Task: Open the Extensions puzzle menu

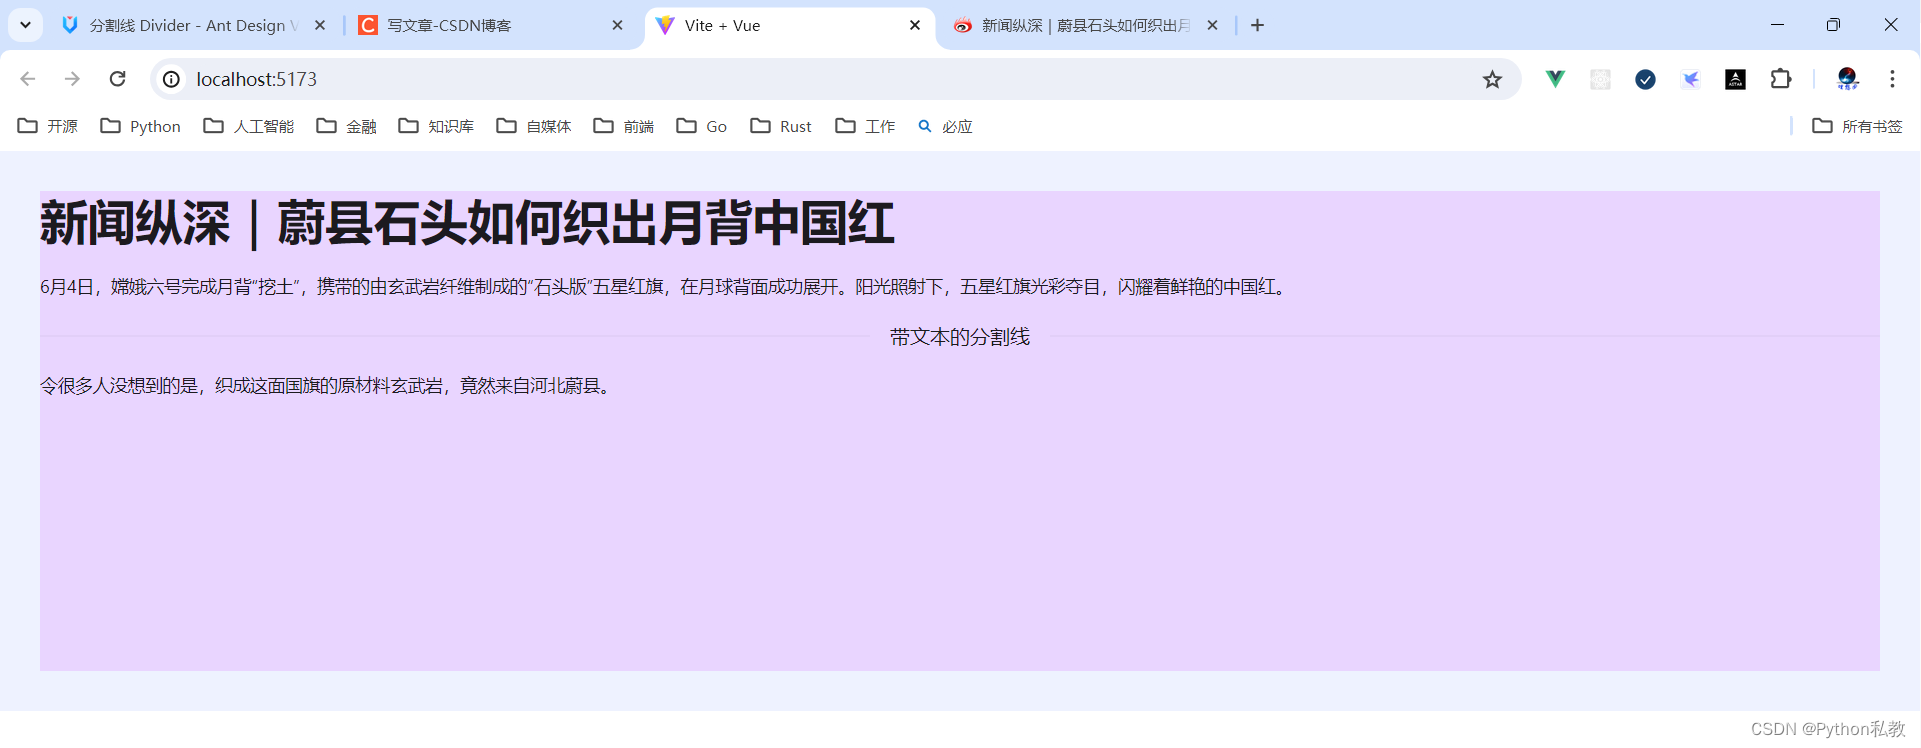Action: point(1781,79)
